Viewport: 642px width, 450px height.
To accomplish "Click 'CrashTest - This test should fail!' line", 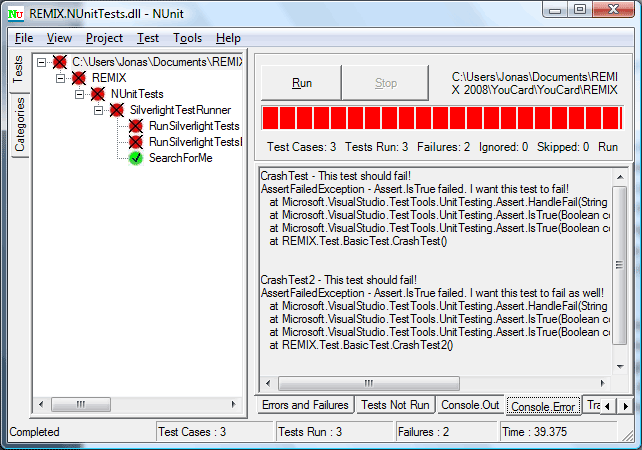I will pyautogui.click(x=335, y=176).
